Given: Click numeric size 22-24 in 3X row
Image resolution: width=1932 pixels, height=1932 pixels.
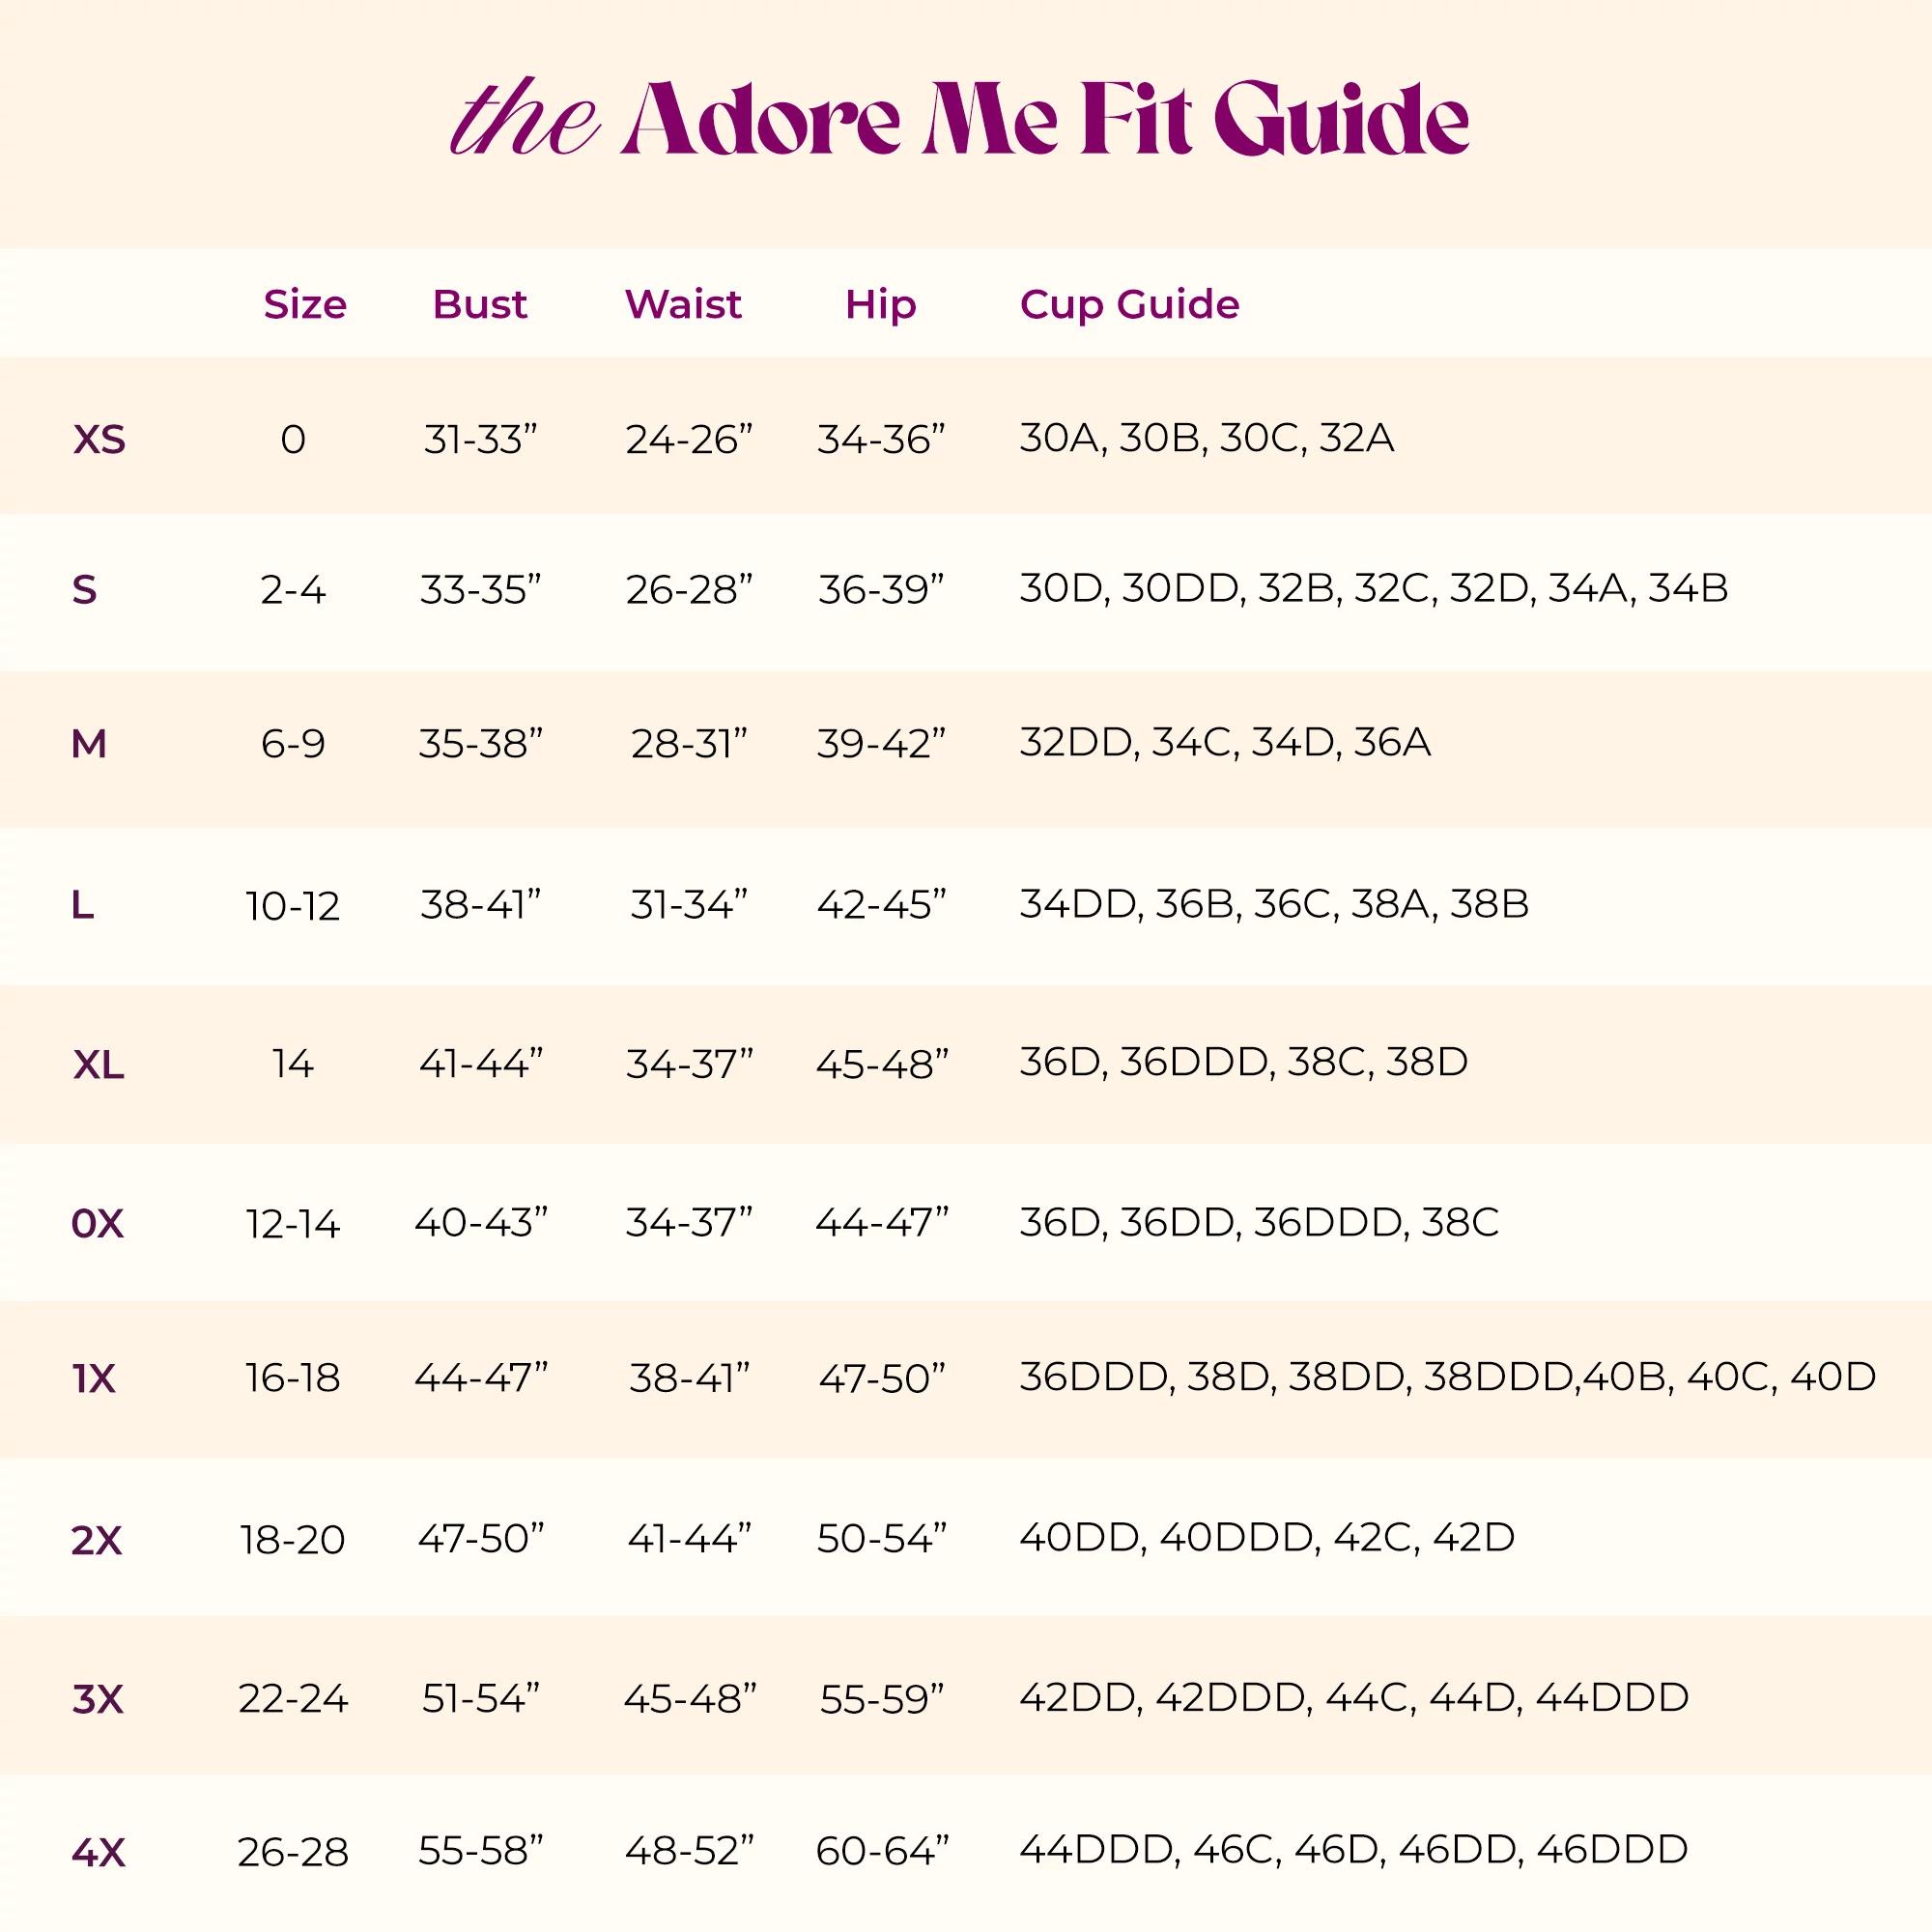Looking at the screenshot, I should pos(293,1698).
